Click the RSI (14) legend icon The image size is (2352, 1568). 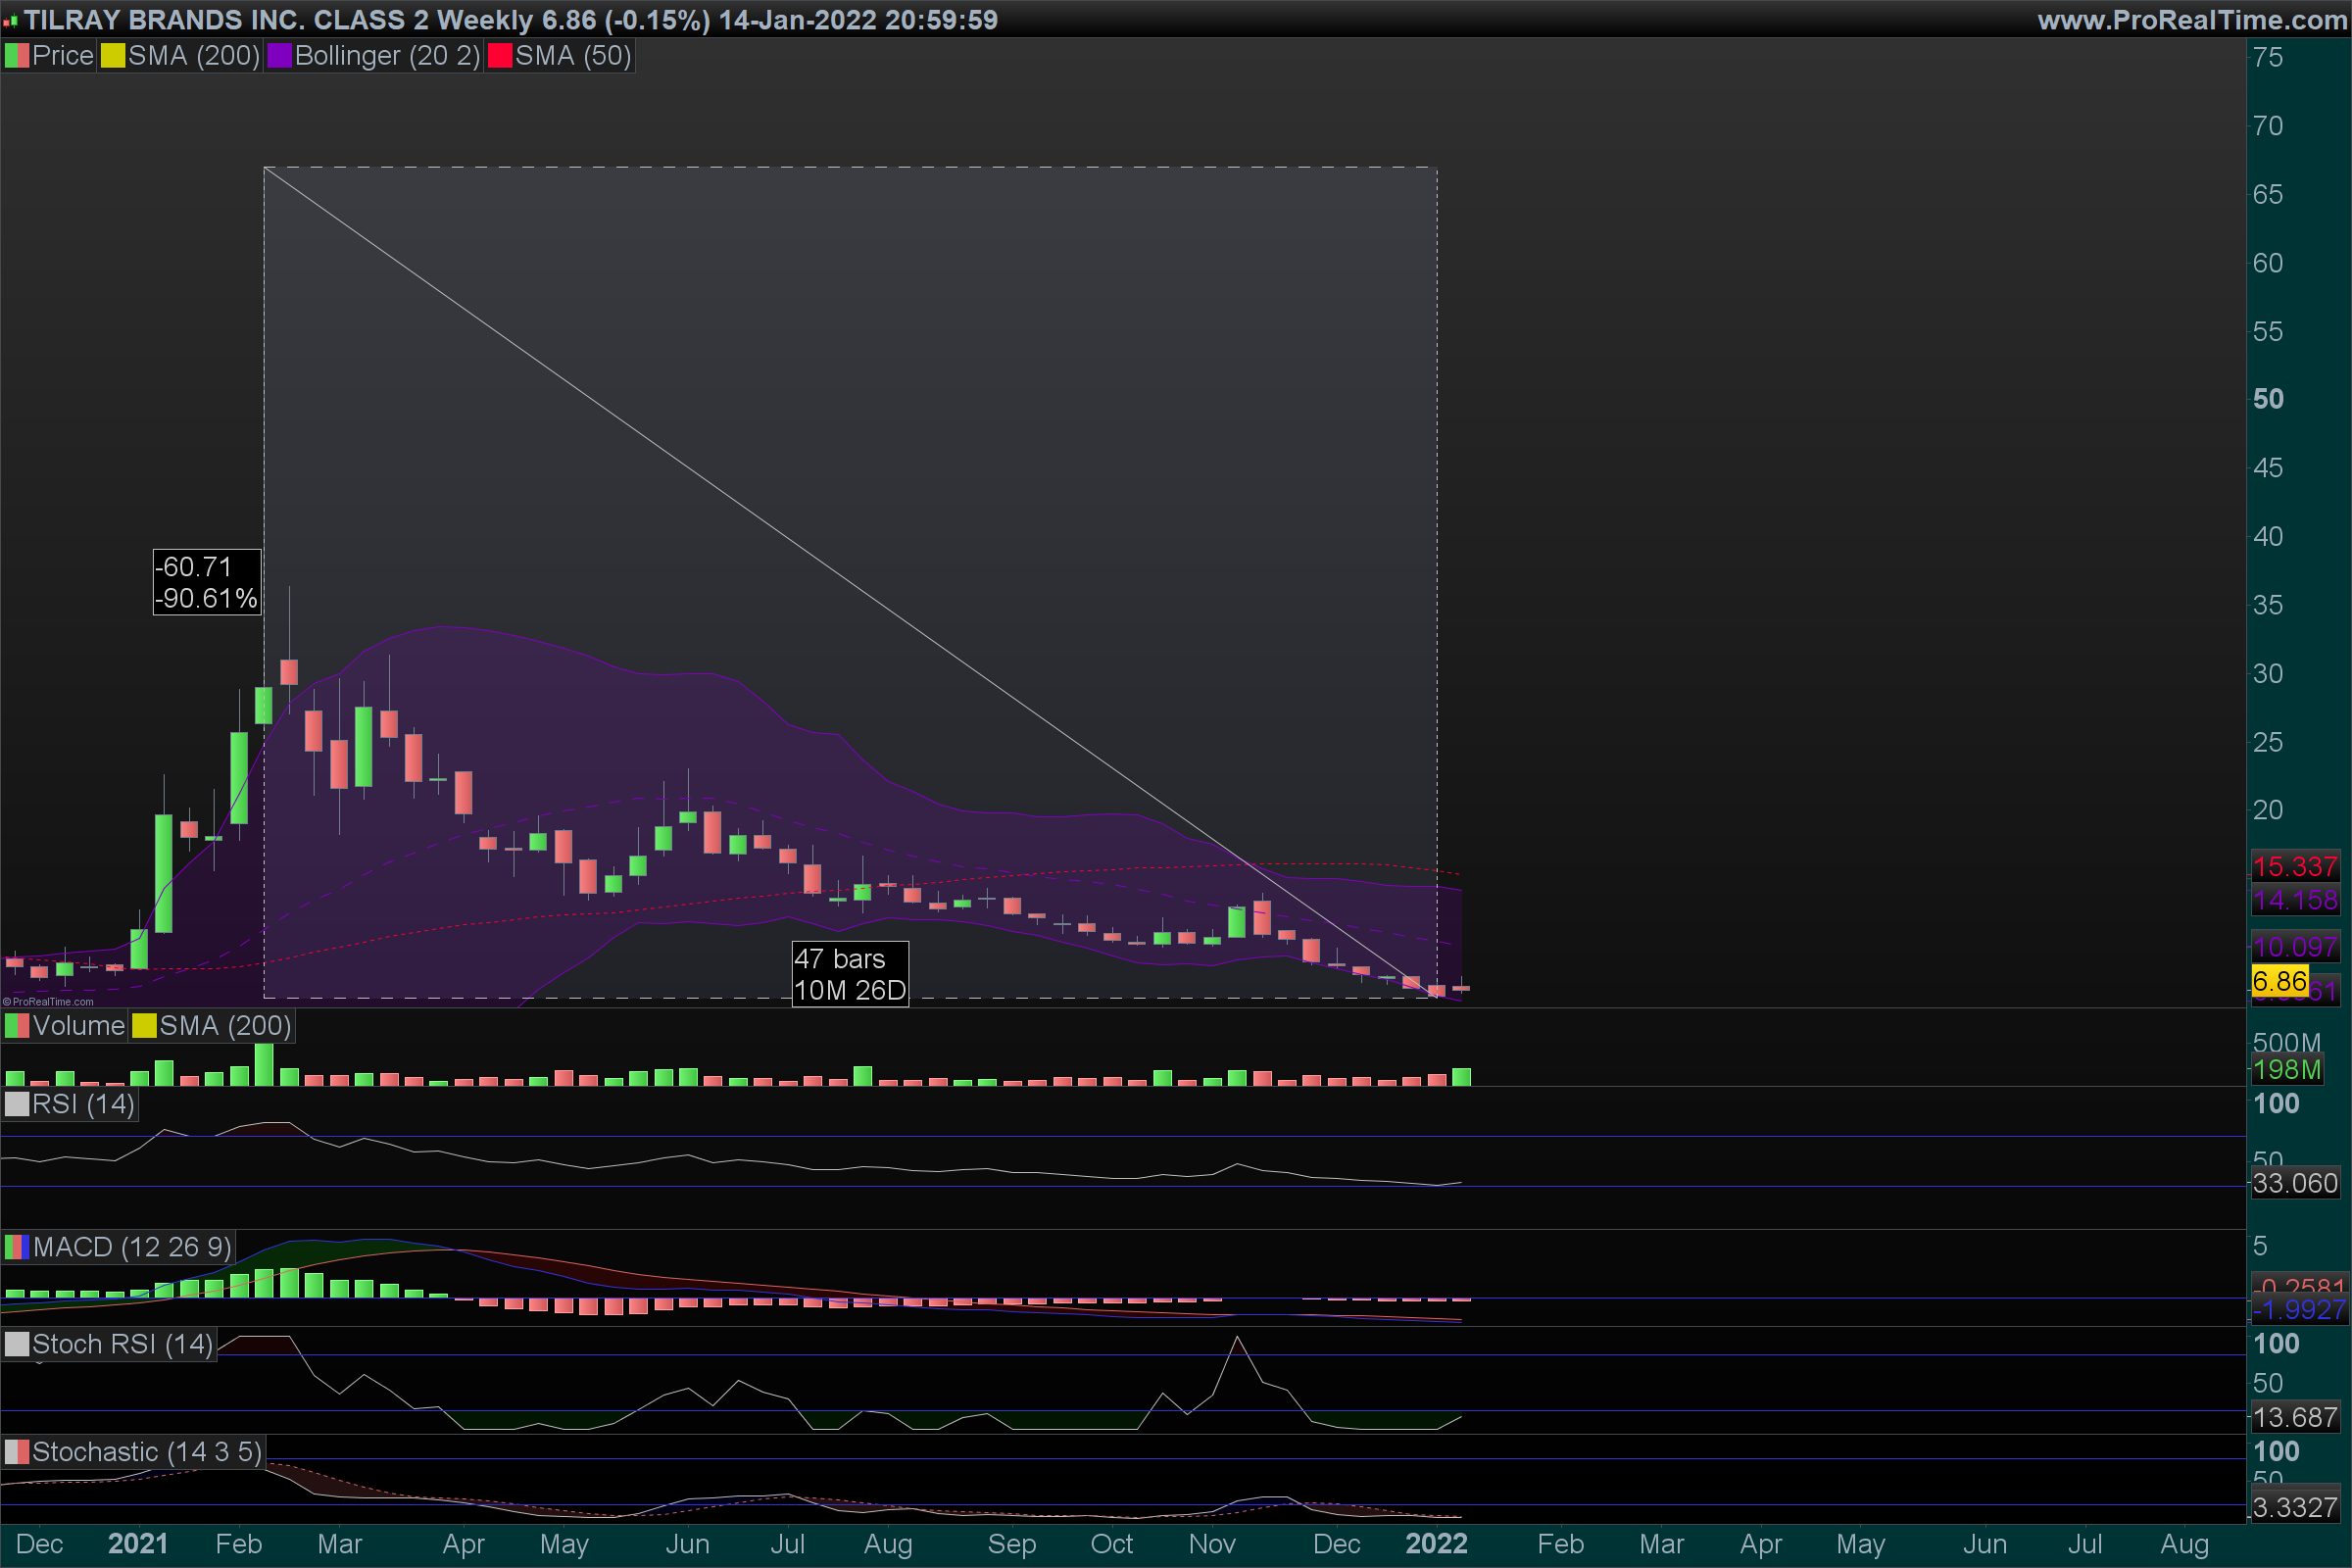click(x=17, y=1104)
